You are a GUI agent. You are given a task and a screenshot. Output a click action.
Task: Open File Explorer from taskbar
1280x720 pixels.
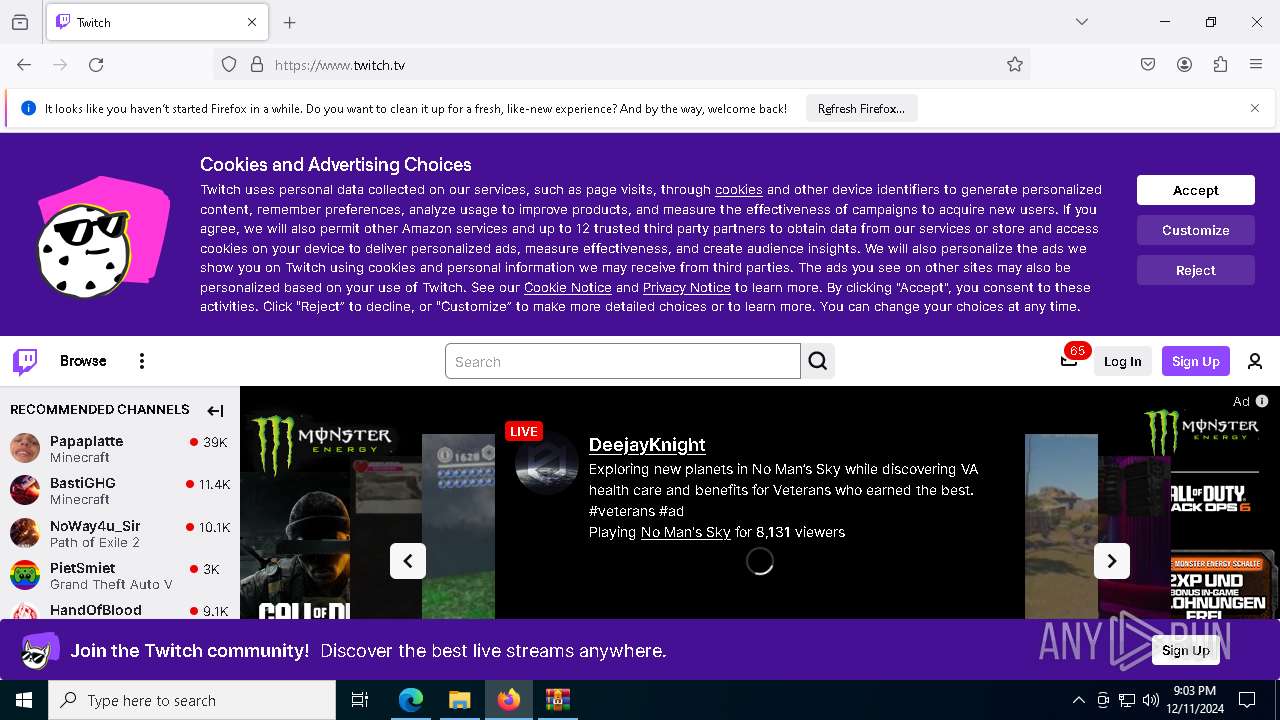click(459, 700)
